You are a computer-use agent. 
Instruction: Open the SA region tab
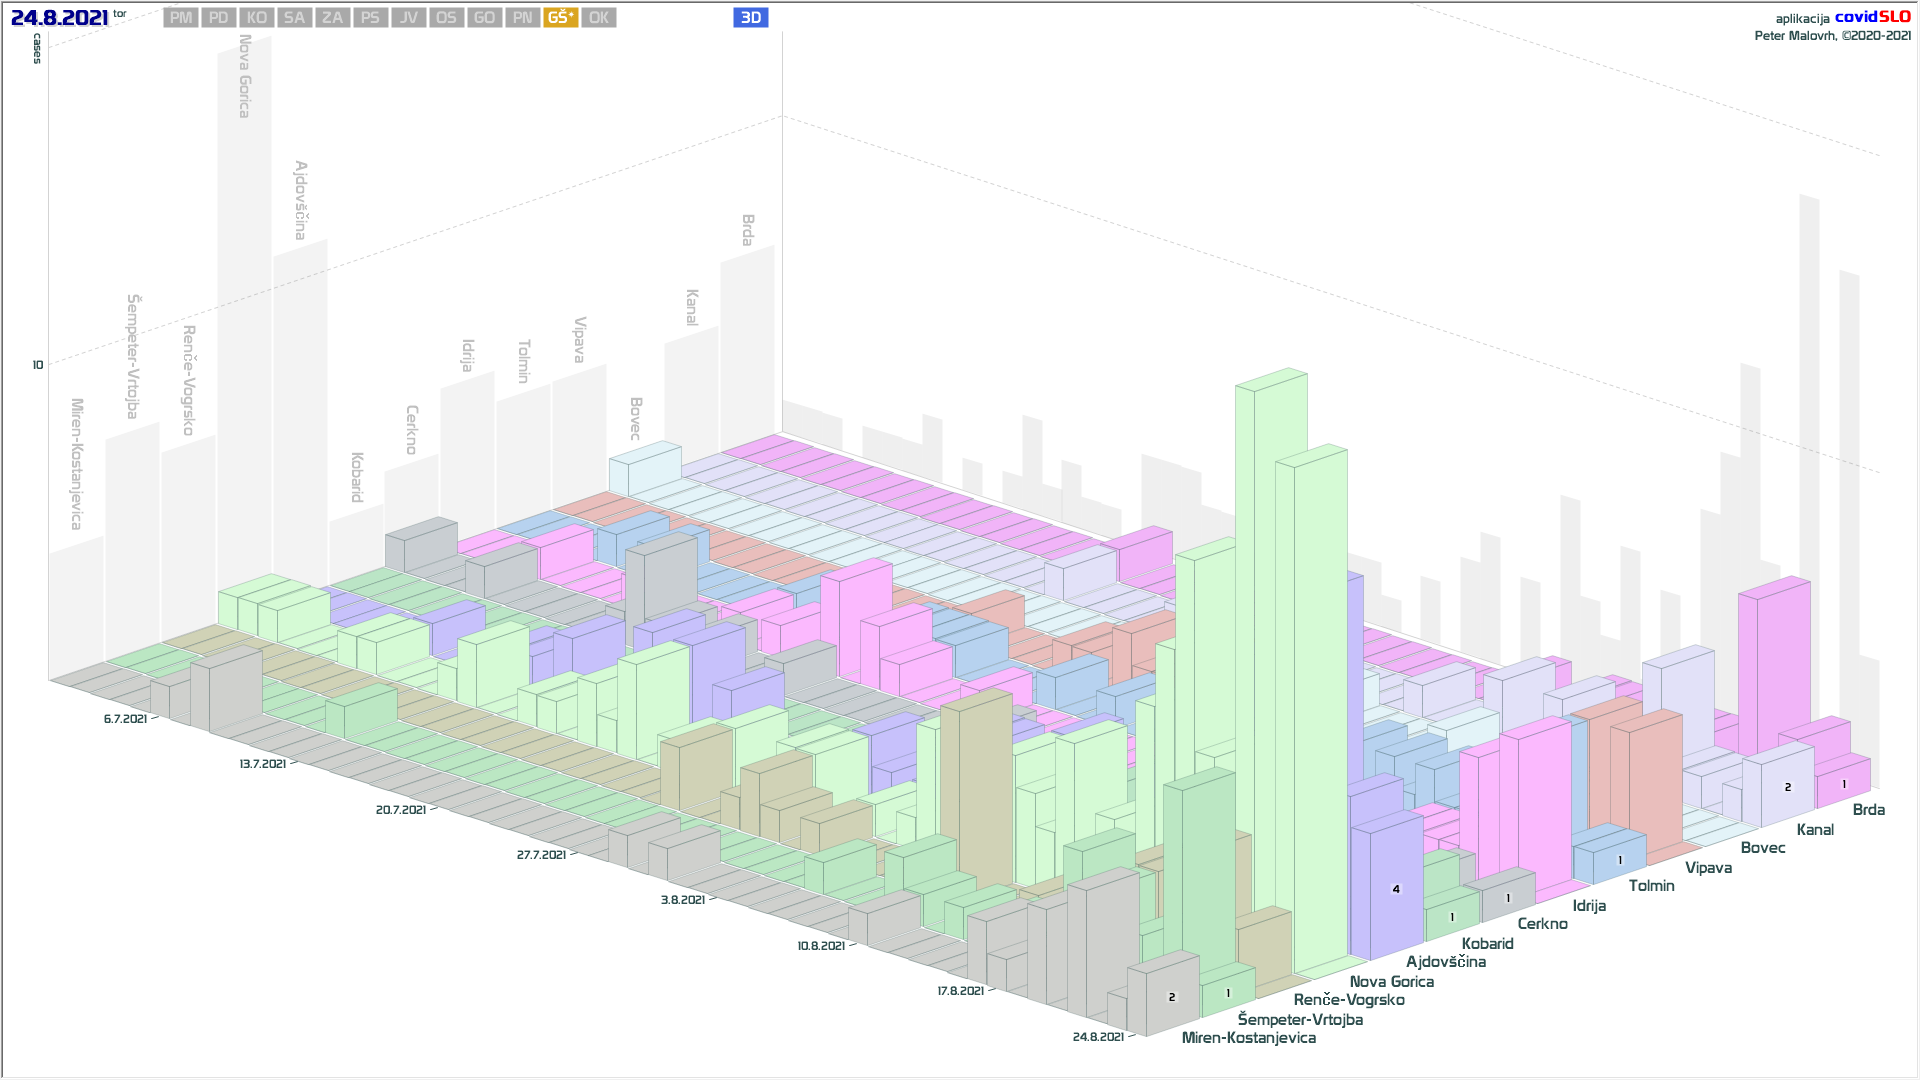pyautogui.click(x=294, y=18)
